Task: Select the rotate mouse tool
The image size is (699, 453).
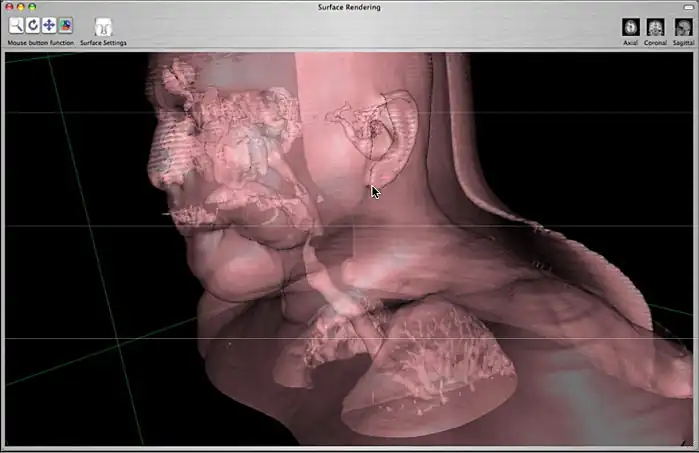Action: 32,26
